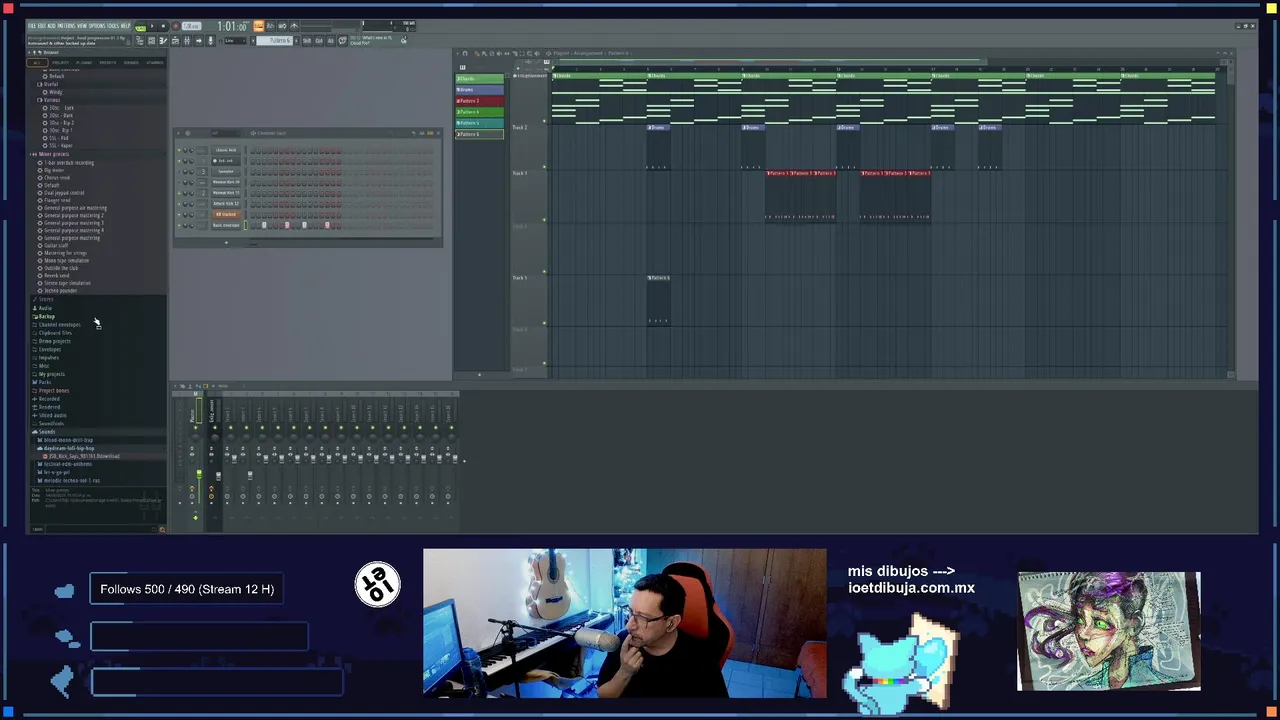Click the arrow tool icon in toolbar
Viewport: 1280px width, 720px height.
(x=199, y=41)
